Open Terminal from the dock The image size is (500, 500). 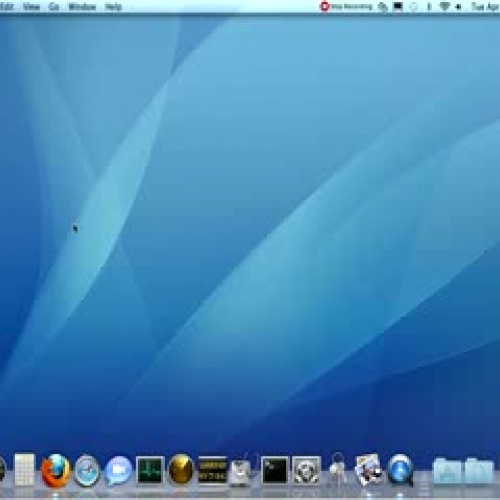tap(274, 471)
